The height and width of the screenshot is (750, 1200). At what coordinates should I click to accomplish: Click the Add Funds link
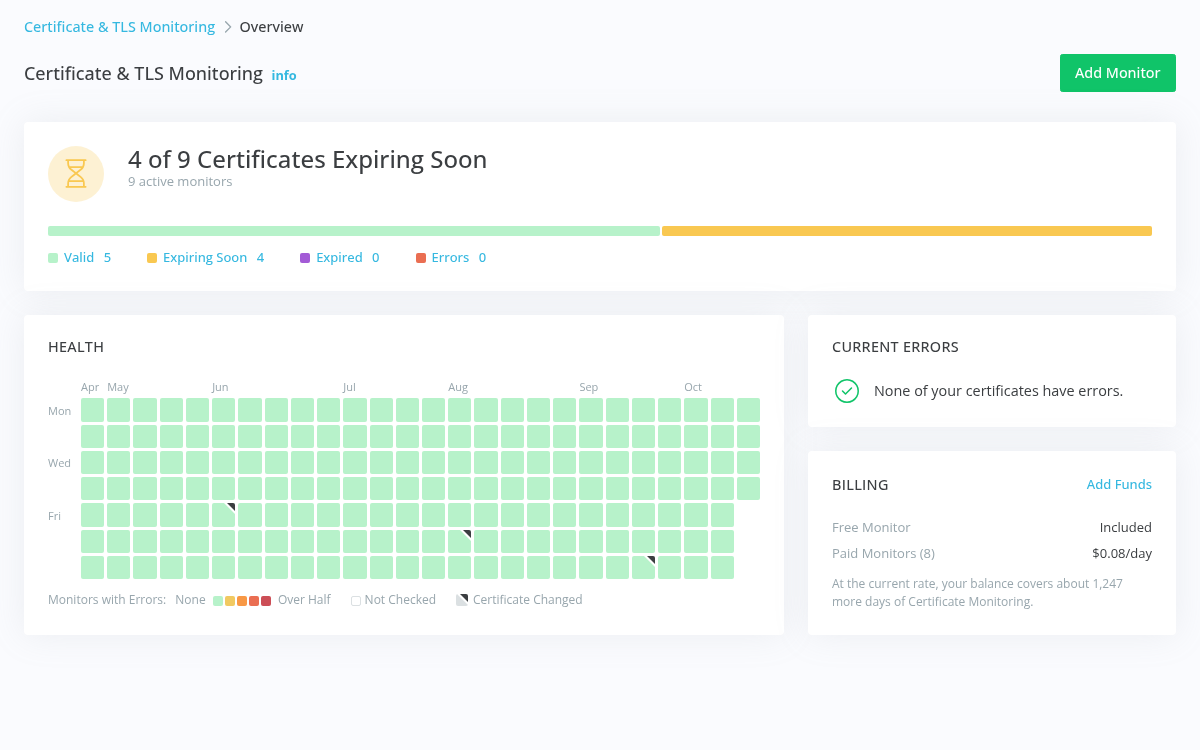pos(1119,485)
